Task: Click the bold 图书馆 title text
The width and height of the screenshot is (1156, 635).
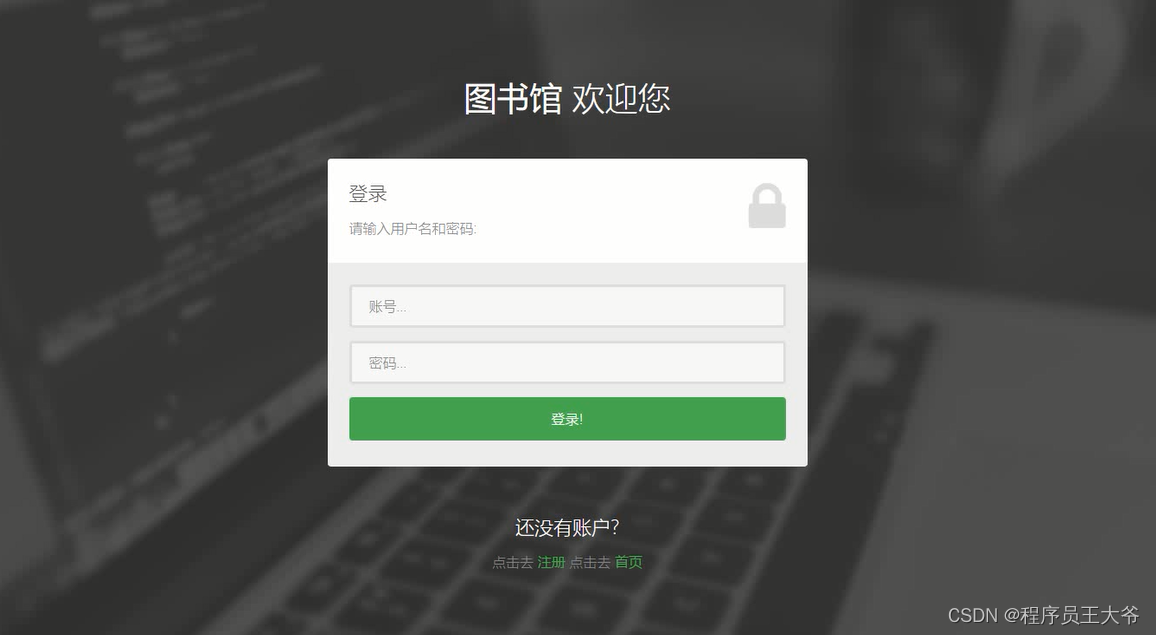Action: (513, 99)
